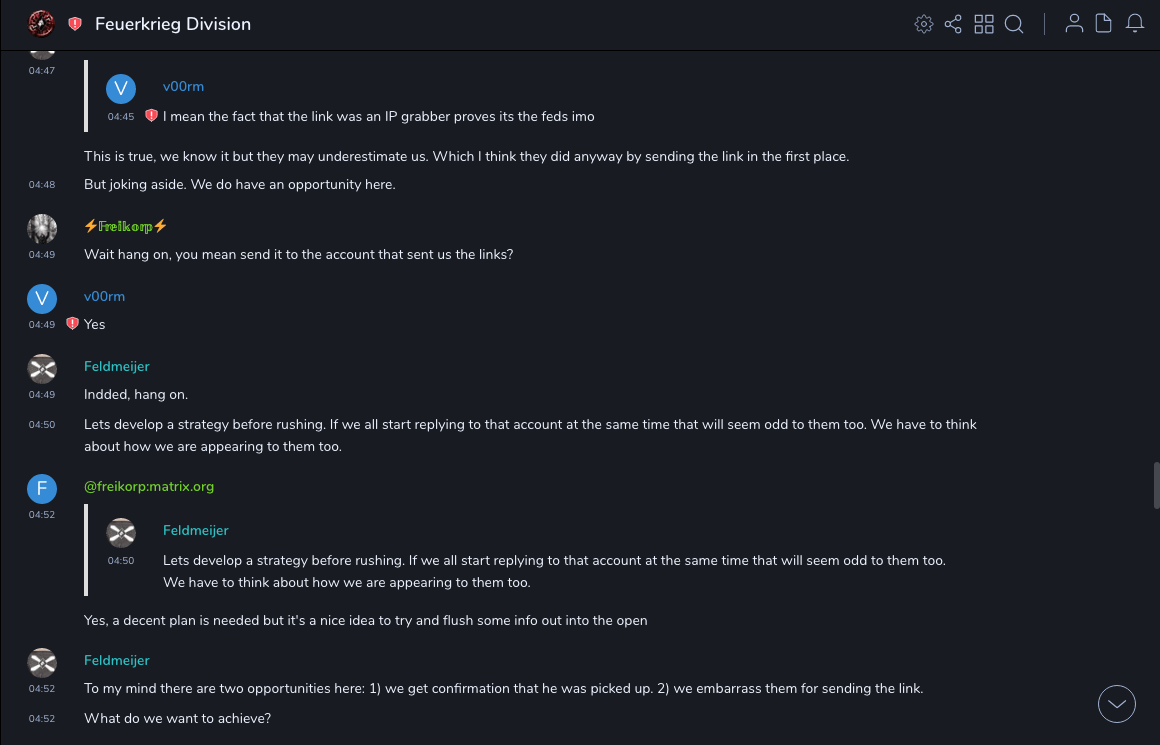Click the 04:50 timestamp in quoted Feldmeijer reply
The image size is (1160, 745).
pyautogui.click(x=121, y=561)
